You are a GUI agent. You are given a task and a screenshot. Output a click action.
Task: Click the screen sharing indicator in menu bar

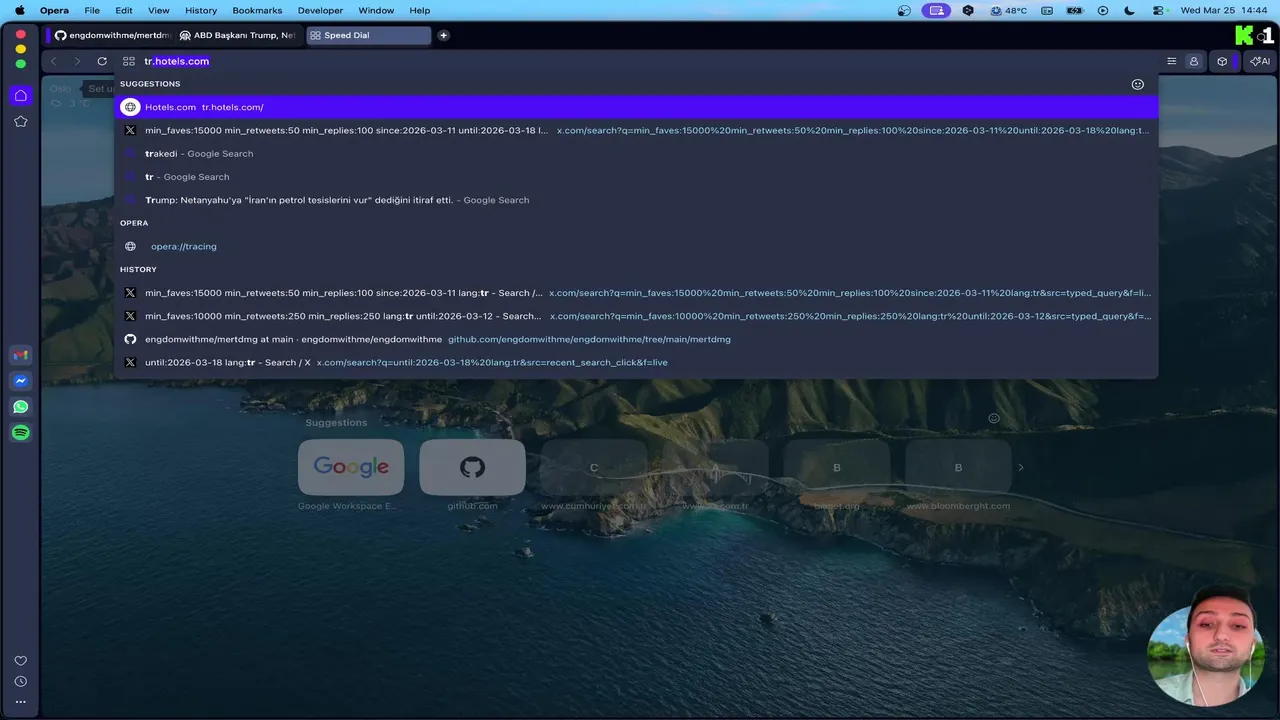coord(936,10)
